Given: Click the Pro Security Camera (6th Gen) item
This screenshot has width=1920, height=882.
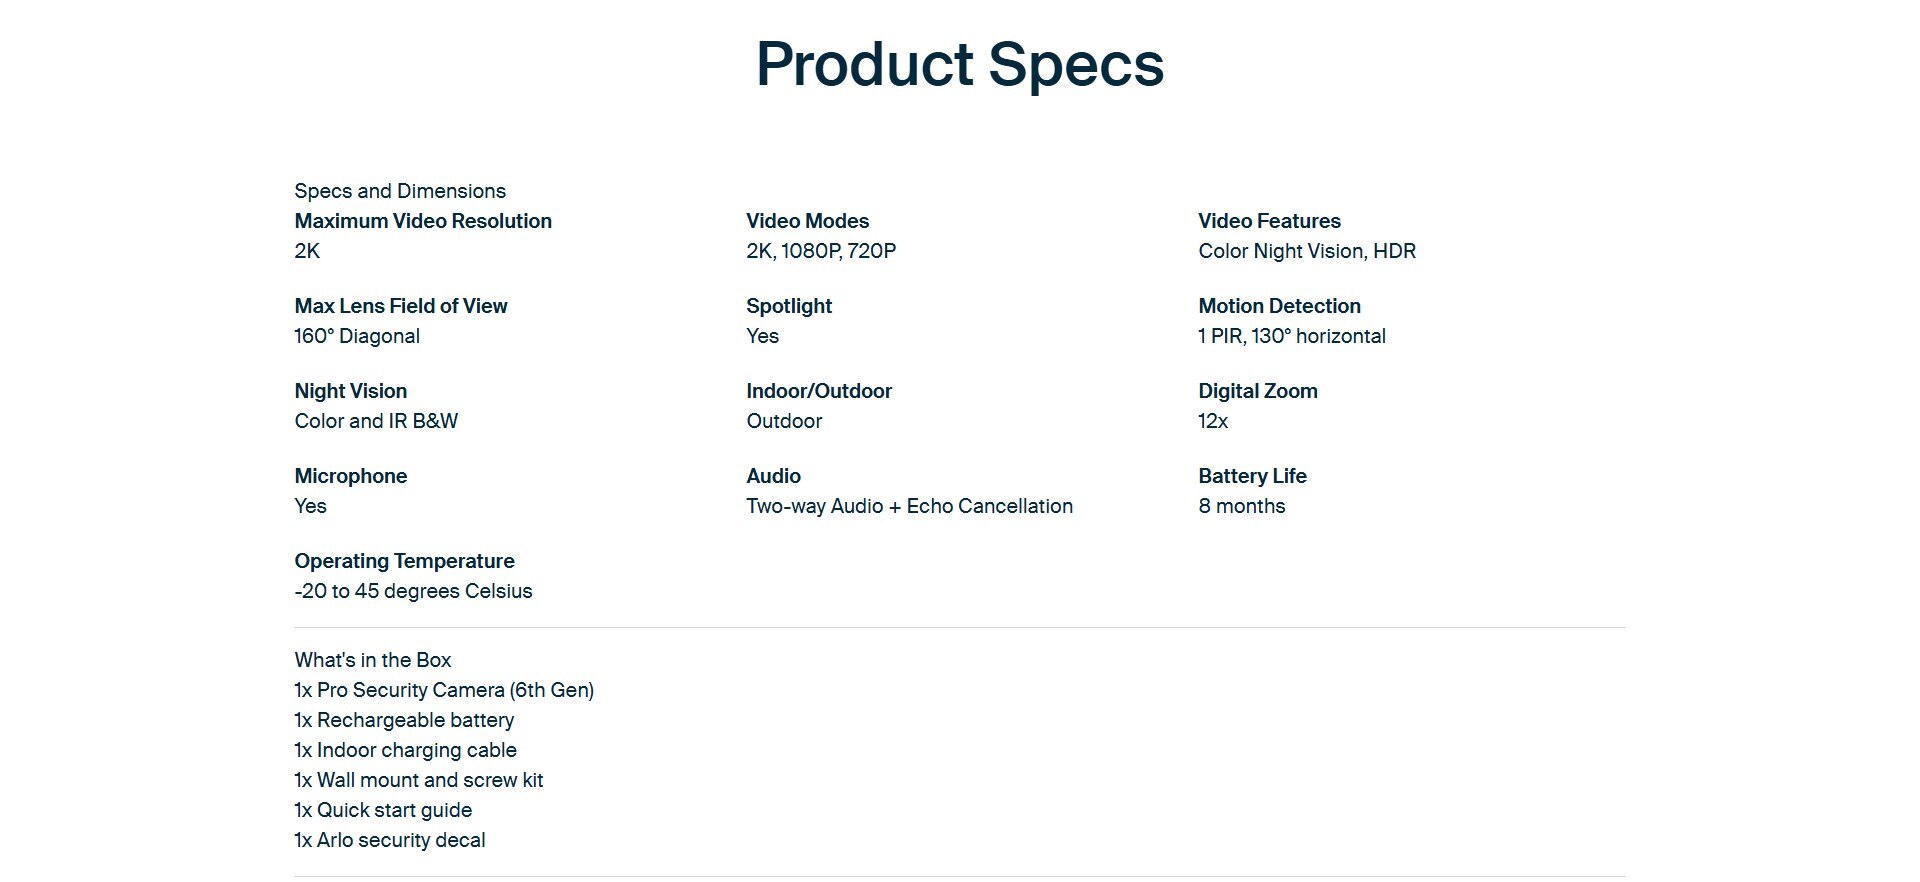Looking at the screenshot, I should click(444, 690).
